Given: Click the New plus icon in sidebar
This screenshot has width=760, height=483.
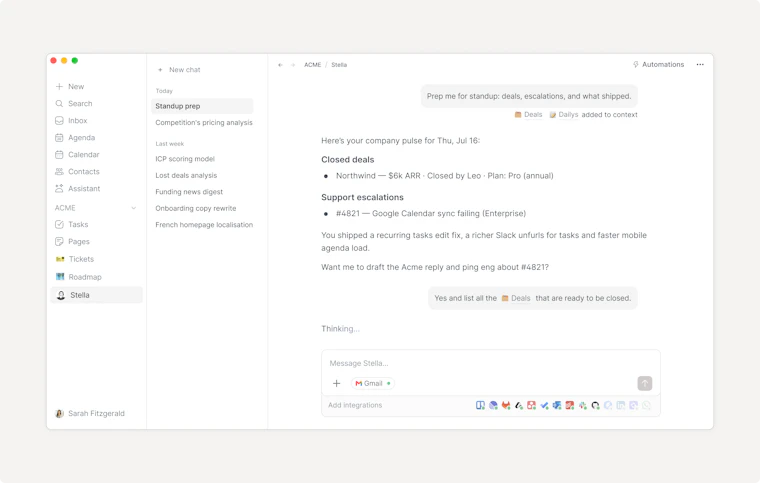Looking at the screenshot, I should pos(59,86).
